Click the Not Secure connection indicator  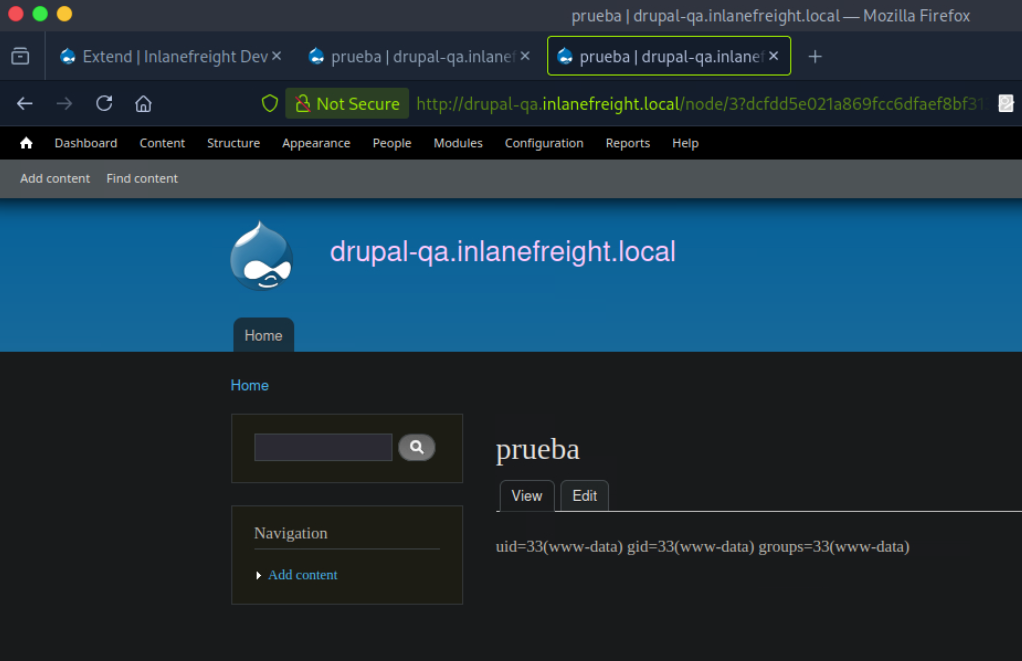347,104
